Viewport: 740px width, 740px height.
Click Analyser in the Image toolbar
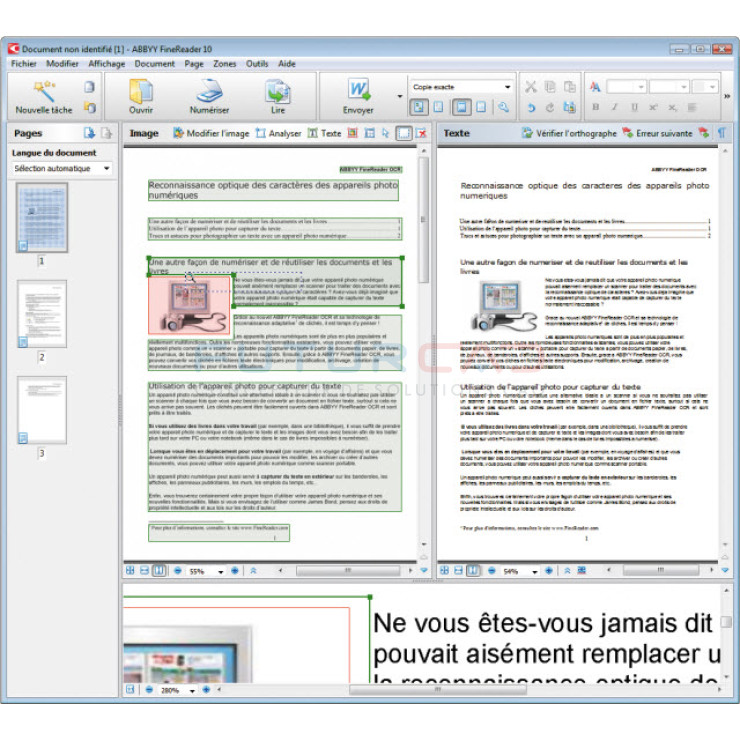[278, 133]
